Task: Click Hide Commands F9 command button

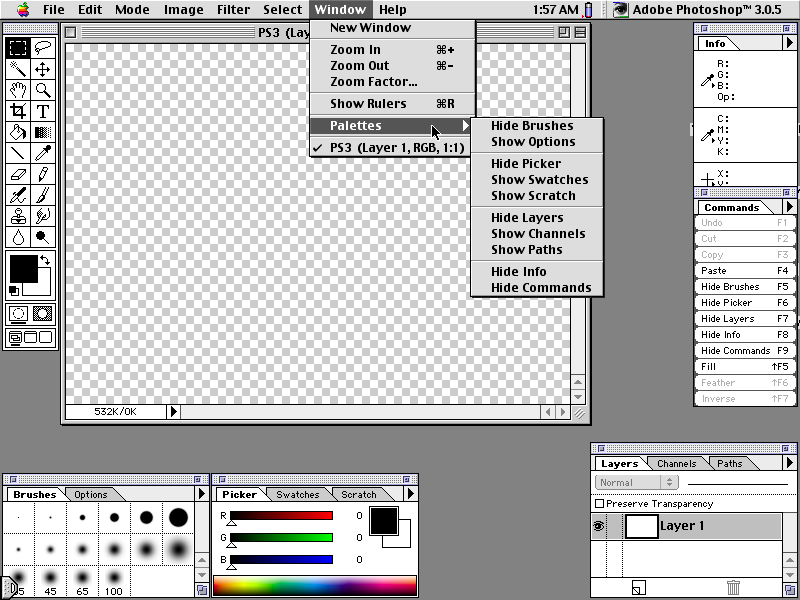Action: (744, 351)
